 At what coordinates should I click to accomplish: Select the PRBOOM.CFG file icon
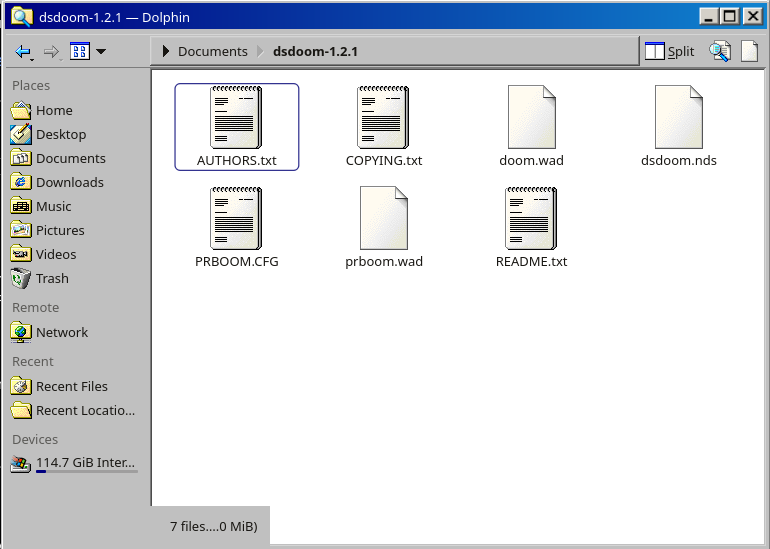236,218
